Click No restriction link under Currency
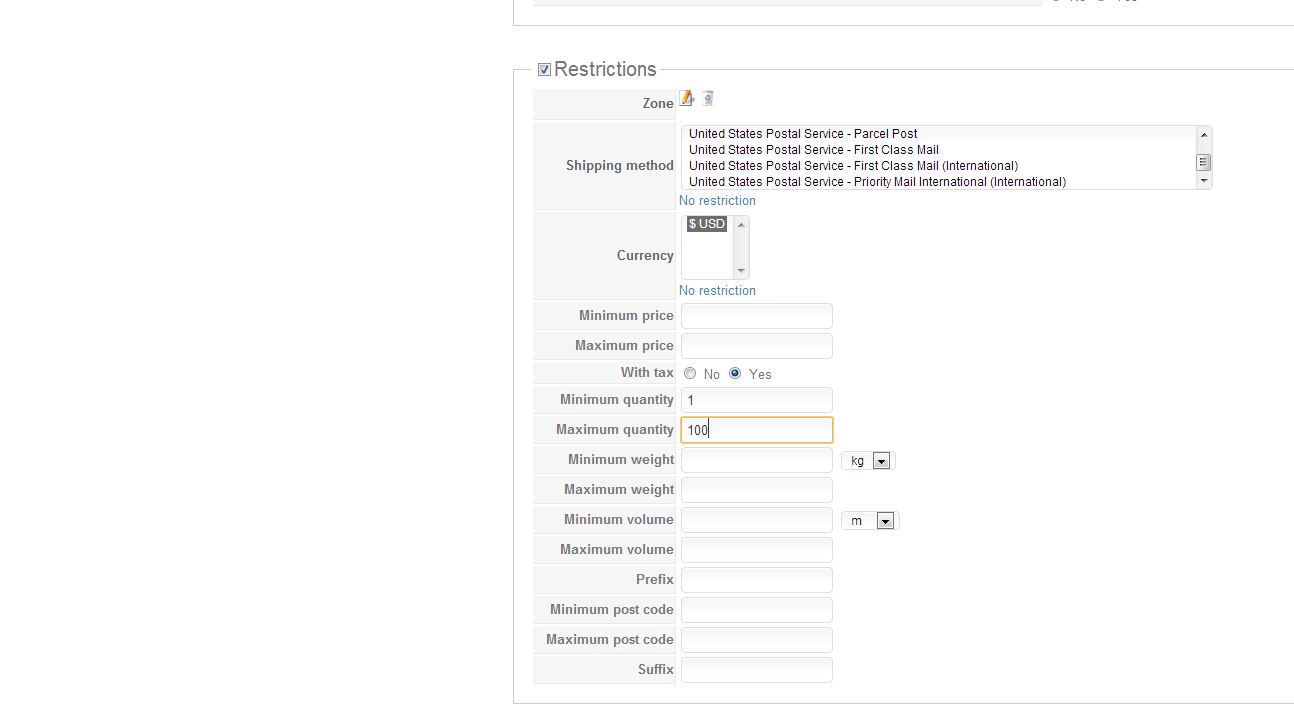This screenshot has width=1294, height=707. 717,291
